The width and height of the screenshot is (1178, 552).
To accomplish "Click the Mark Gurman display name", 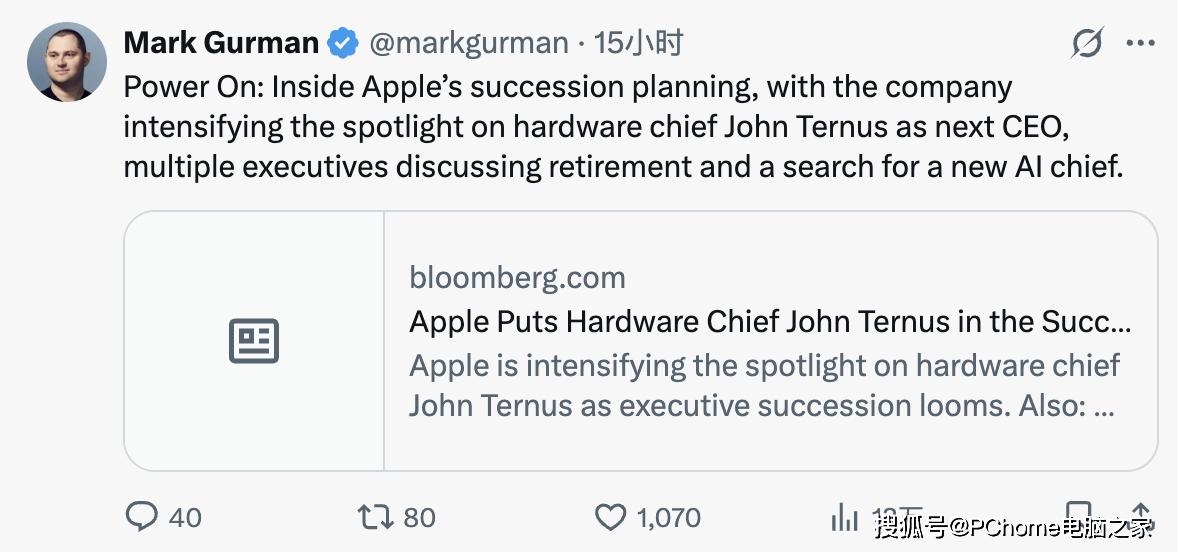I will (221, 43).
